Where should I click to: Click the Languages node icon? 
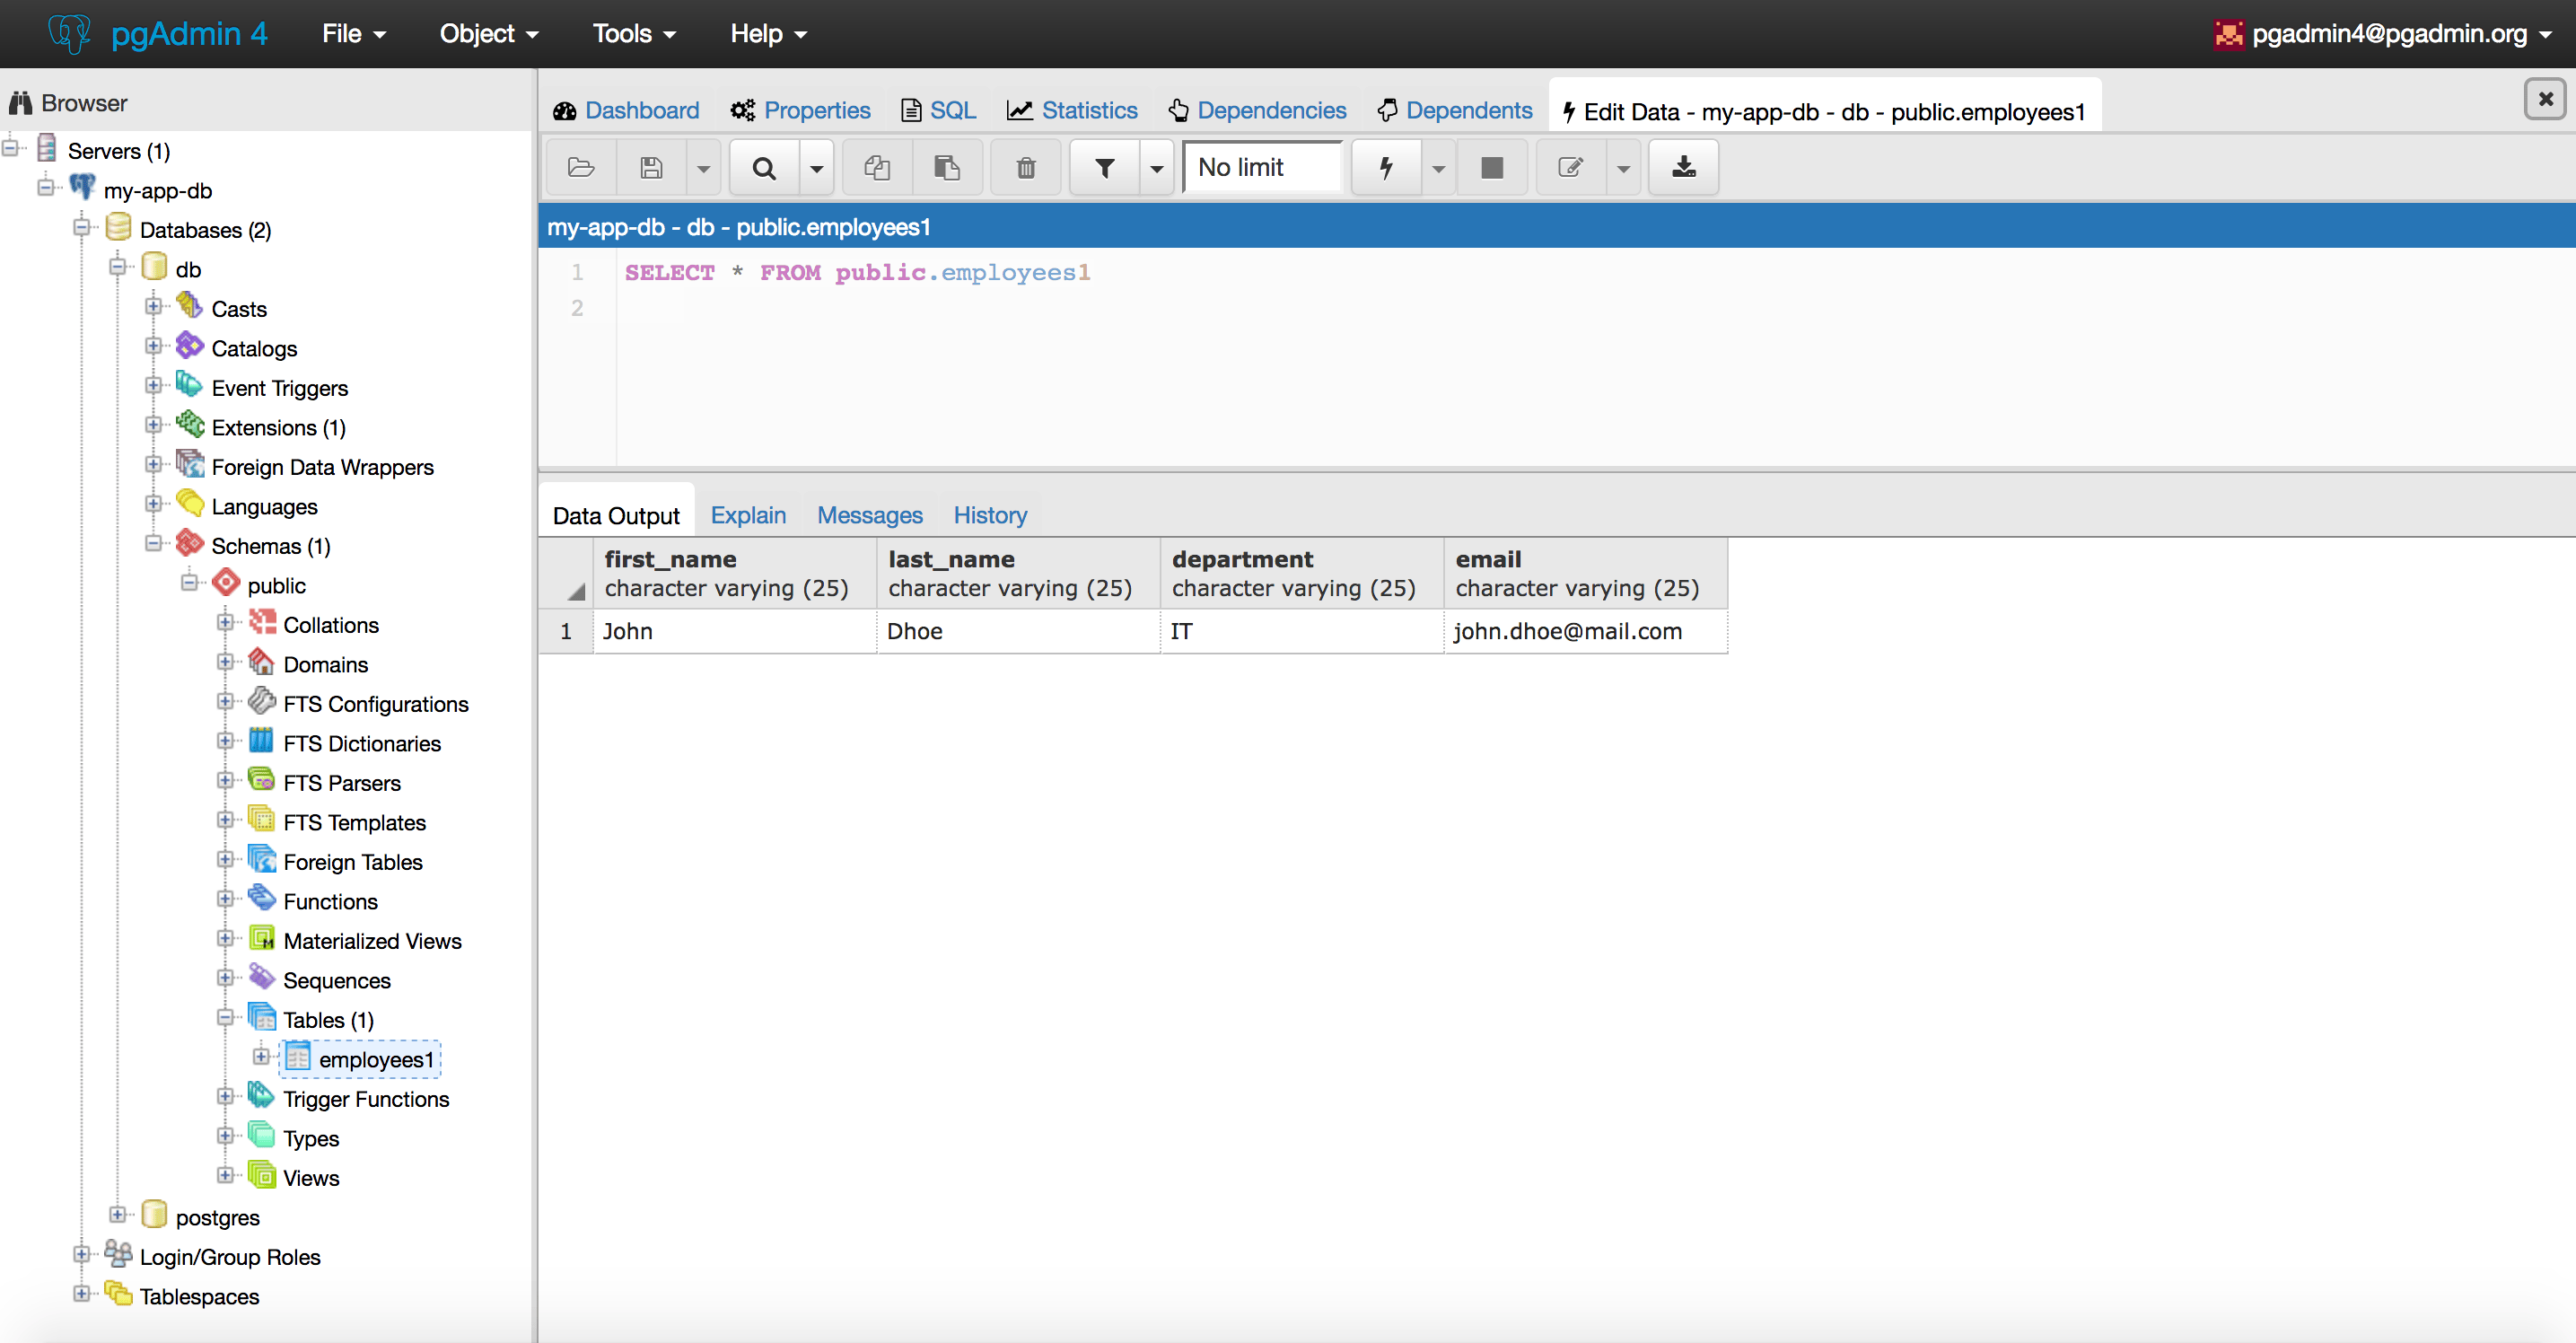click(x=189, y=503)
